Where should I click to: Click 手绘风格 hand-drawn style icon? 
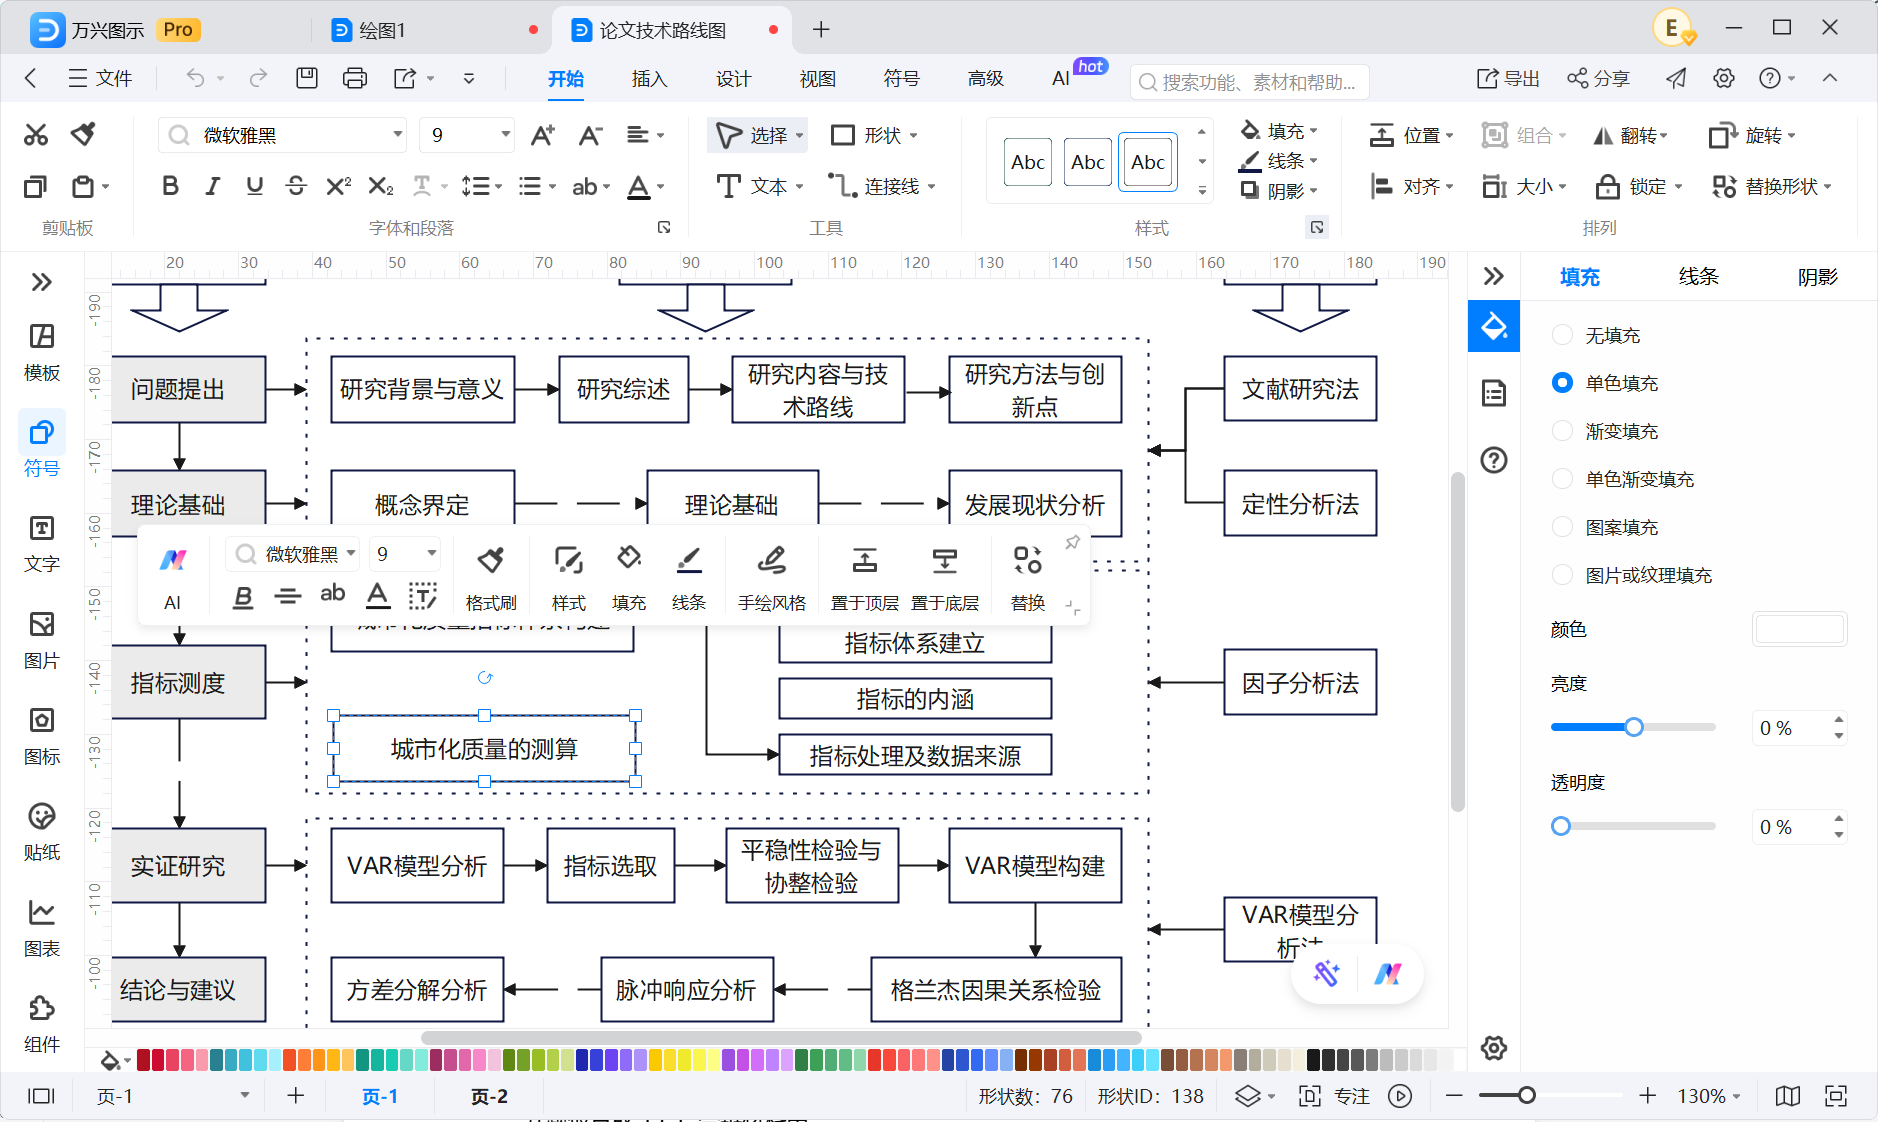pyautogui.click(x=772, y=577)
